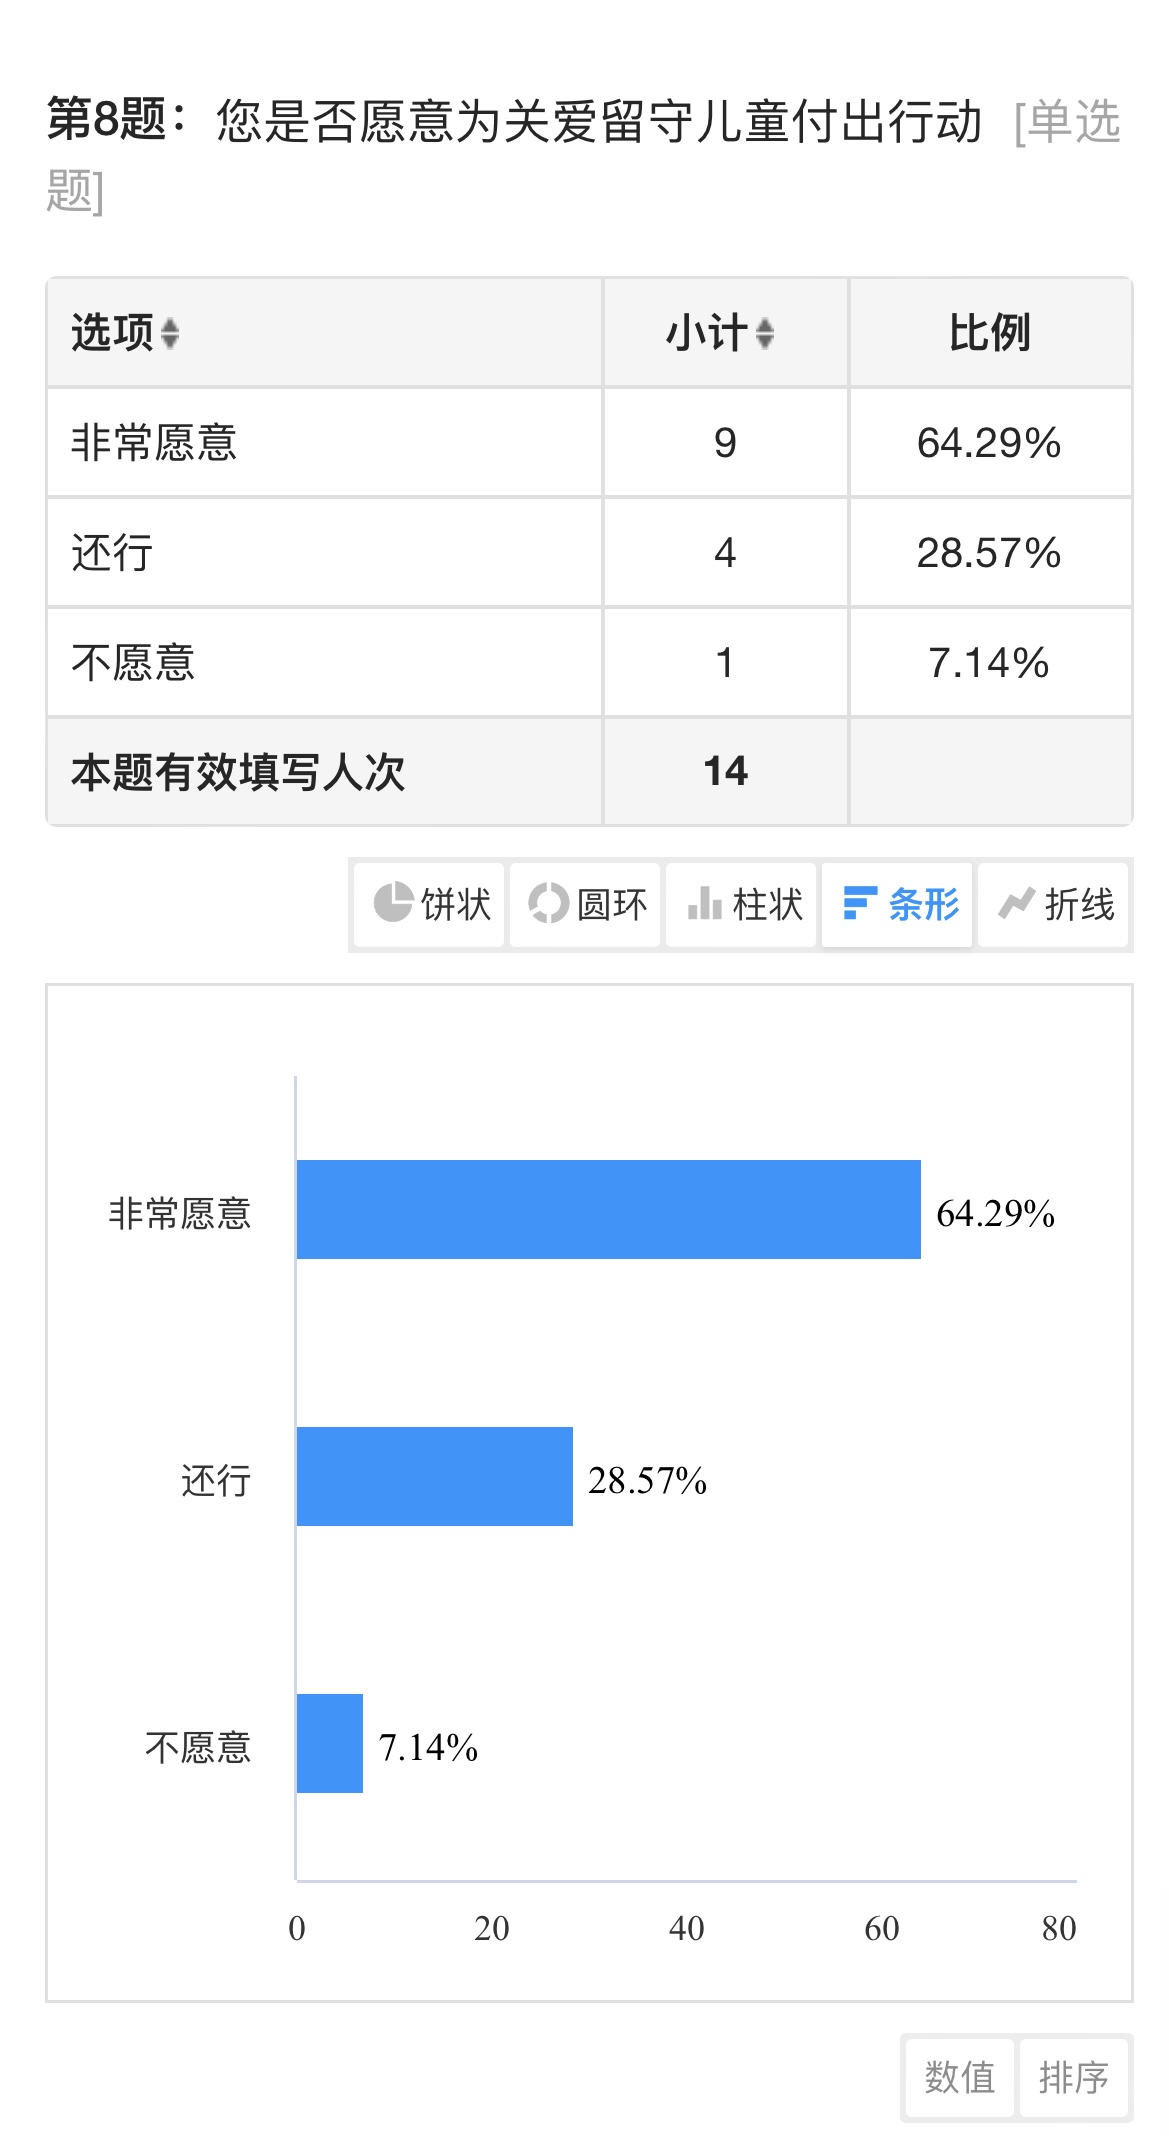Click the 28.57% label beside the bar
This screenshot has width=1169, height=2136.
tap(647, 1480)
